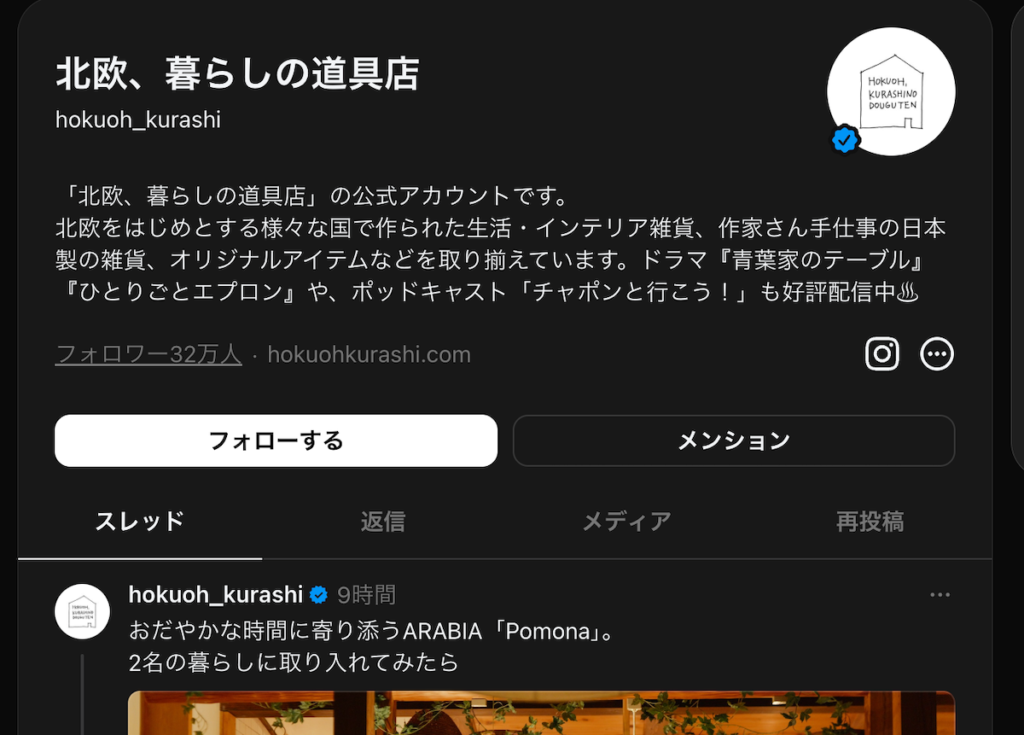
Task: Click the small avatar beside the post
Action: point(82,612)
